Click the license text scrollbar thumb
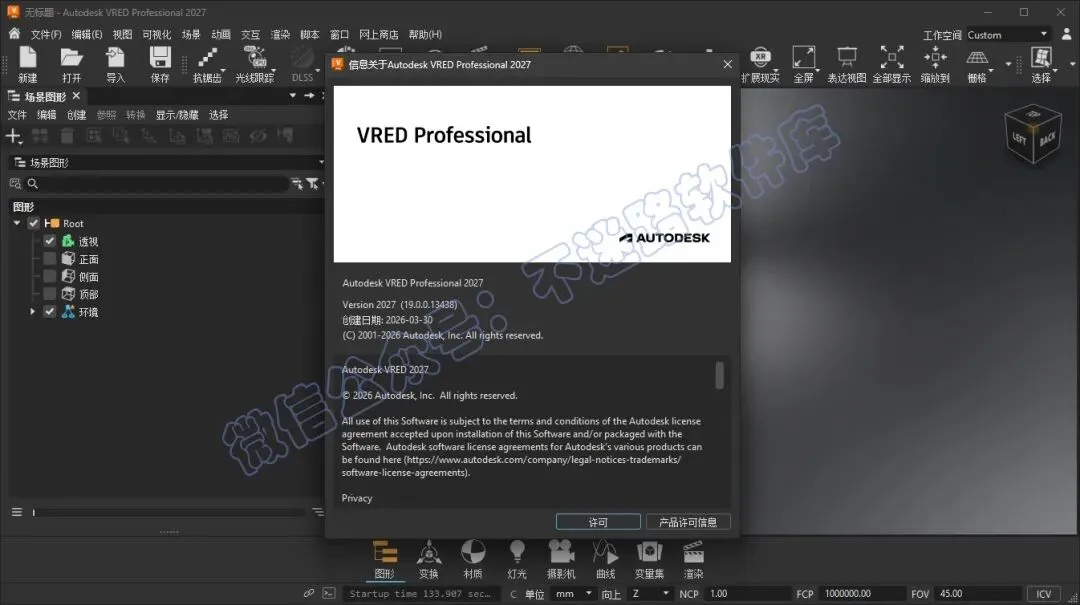Image resolution: width=1080 pixels, height=605 pixels. point(720,376)
